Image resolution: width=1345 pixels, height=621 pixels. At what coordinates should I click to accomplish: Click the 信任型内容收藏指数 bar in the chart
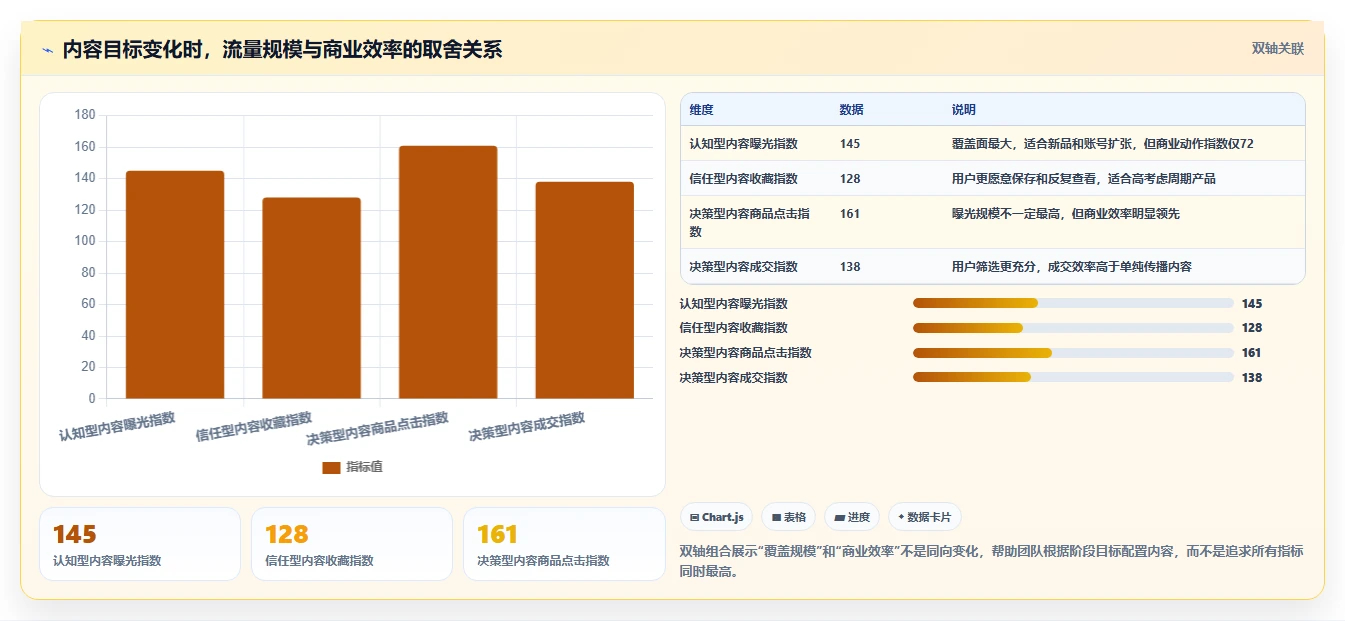[x=311, y=298]
